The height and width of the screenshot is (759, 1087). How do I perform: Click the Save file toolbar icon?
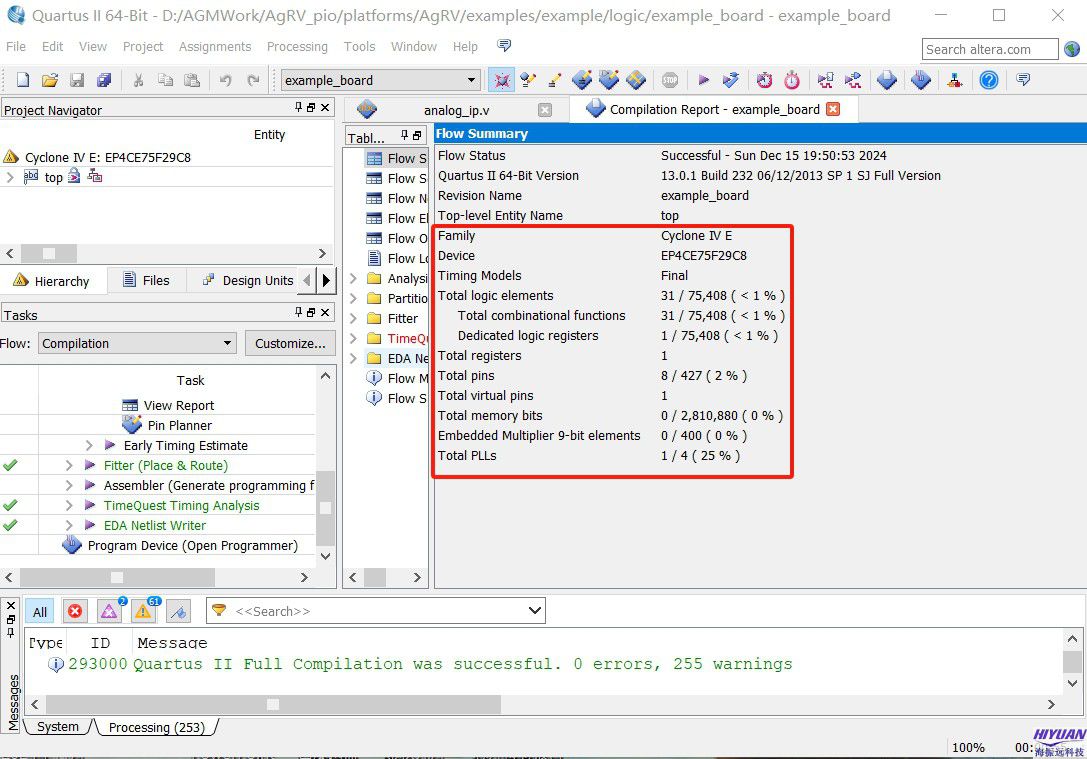(x=77, y=81)
